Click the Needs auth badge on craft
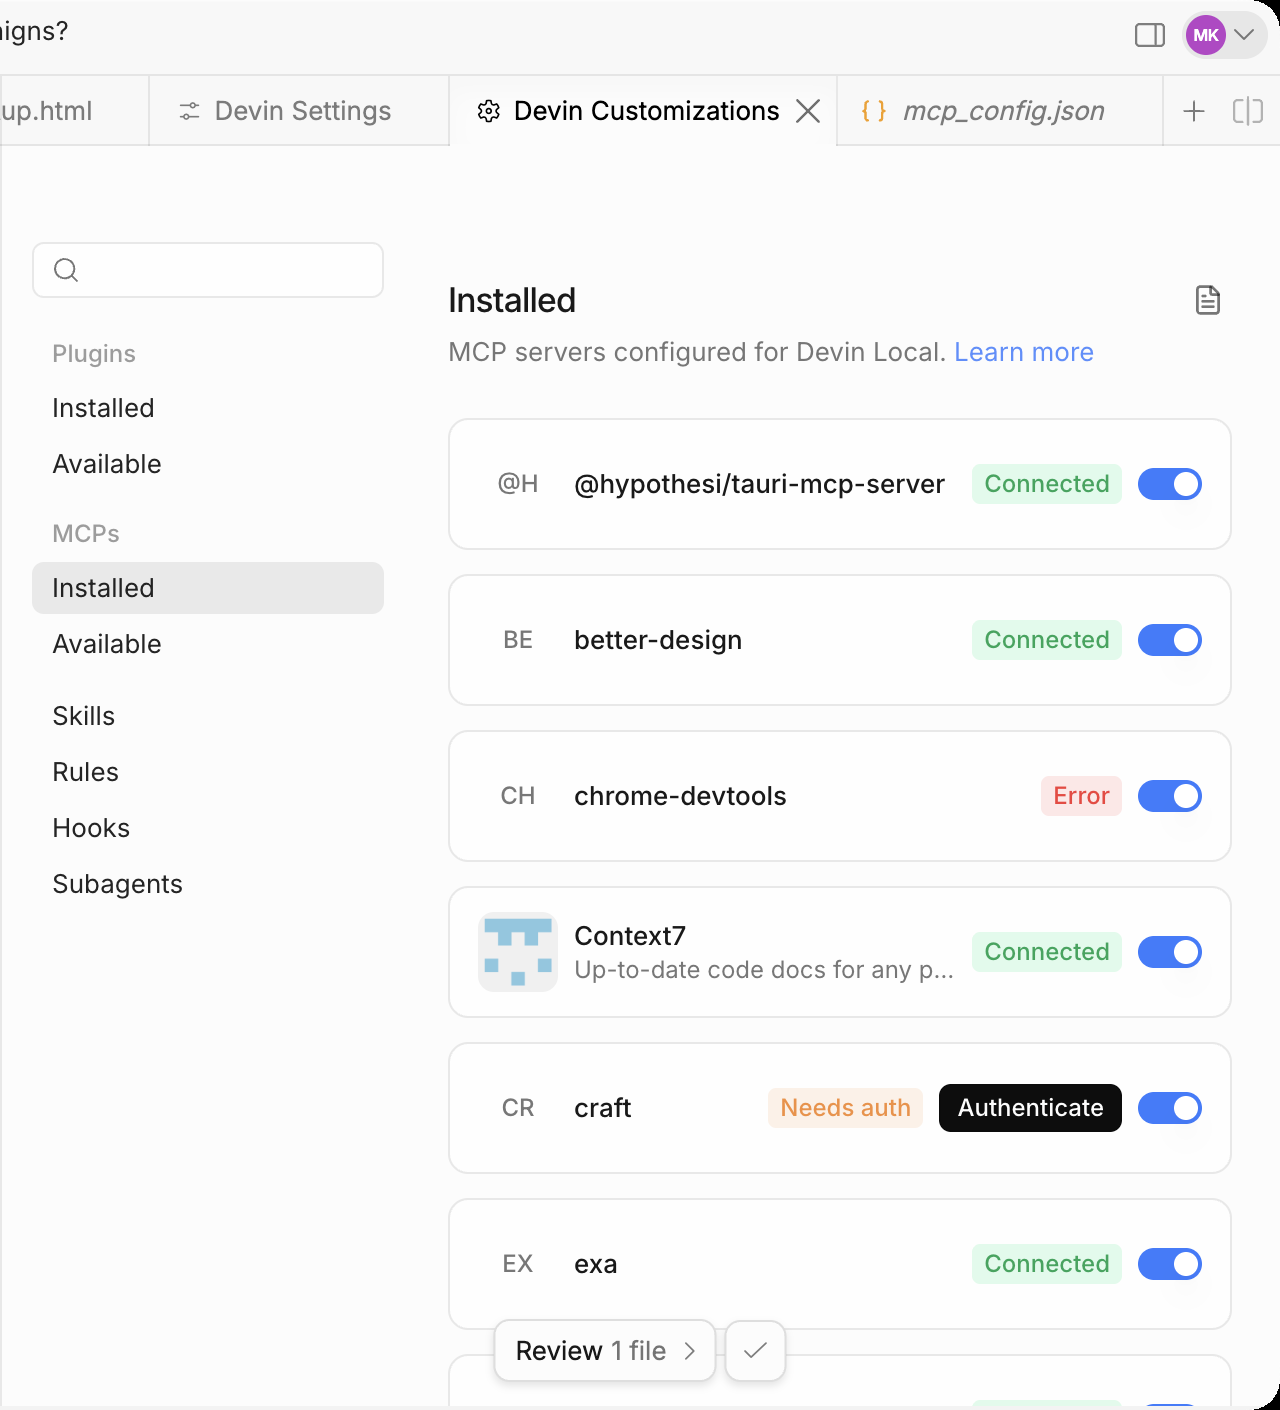The height and width of the screenshot is (1410, 1280). point(845,1108)
